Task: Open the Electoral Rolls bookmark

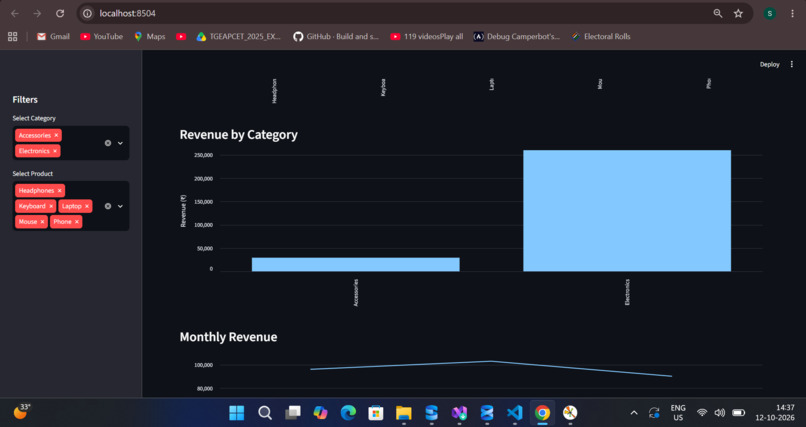Action: [x=601, y=36]
